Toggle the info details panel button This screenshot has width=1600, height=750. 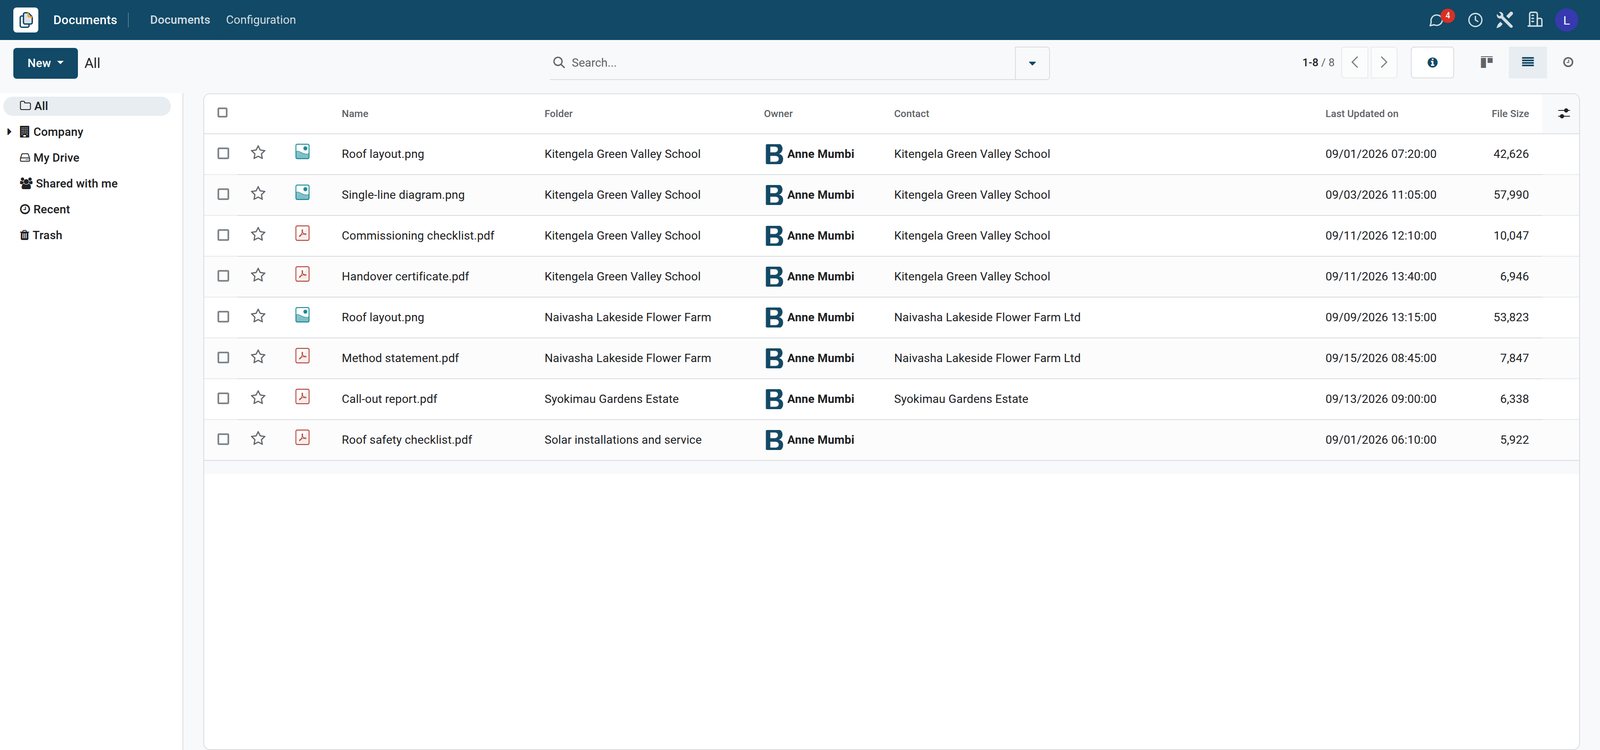[1432, 62]
